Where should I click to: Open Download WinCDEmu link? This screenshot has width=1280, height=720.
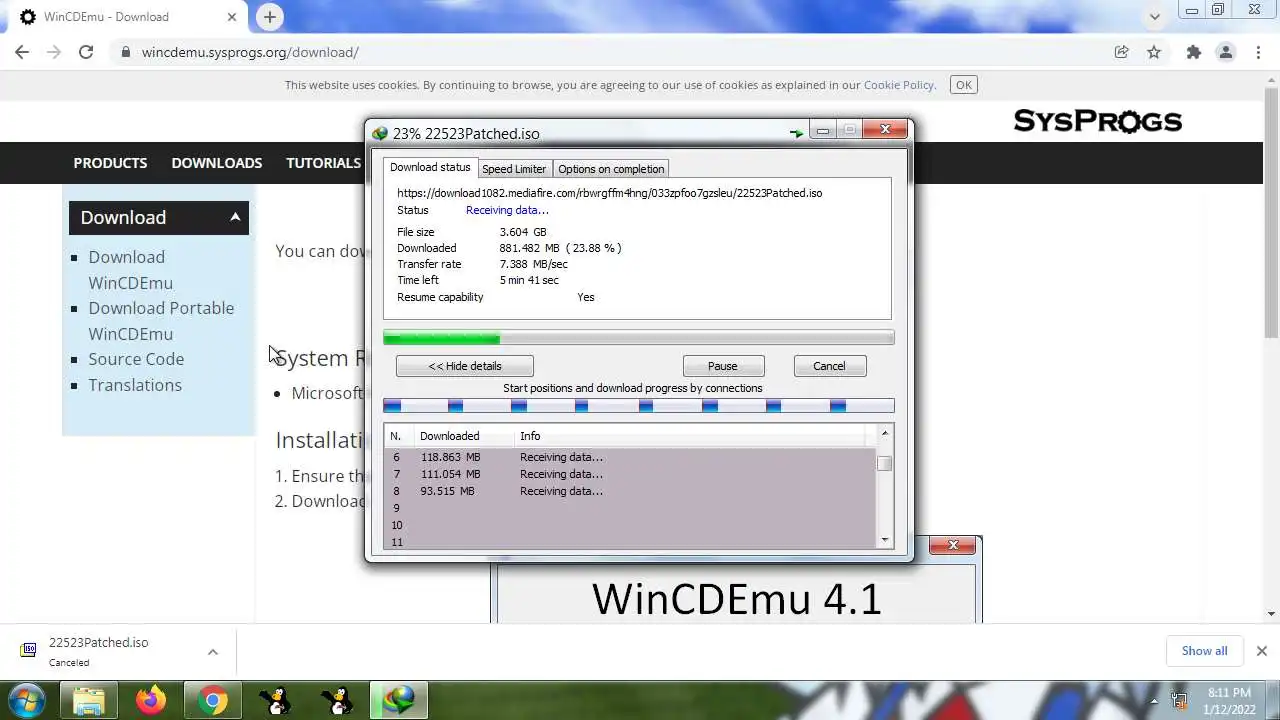[x=130, y=270]
